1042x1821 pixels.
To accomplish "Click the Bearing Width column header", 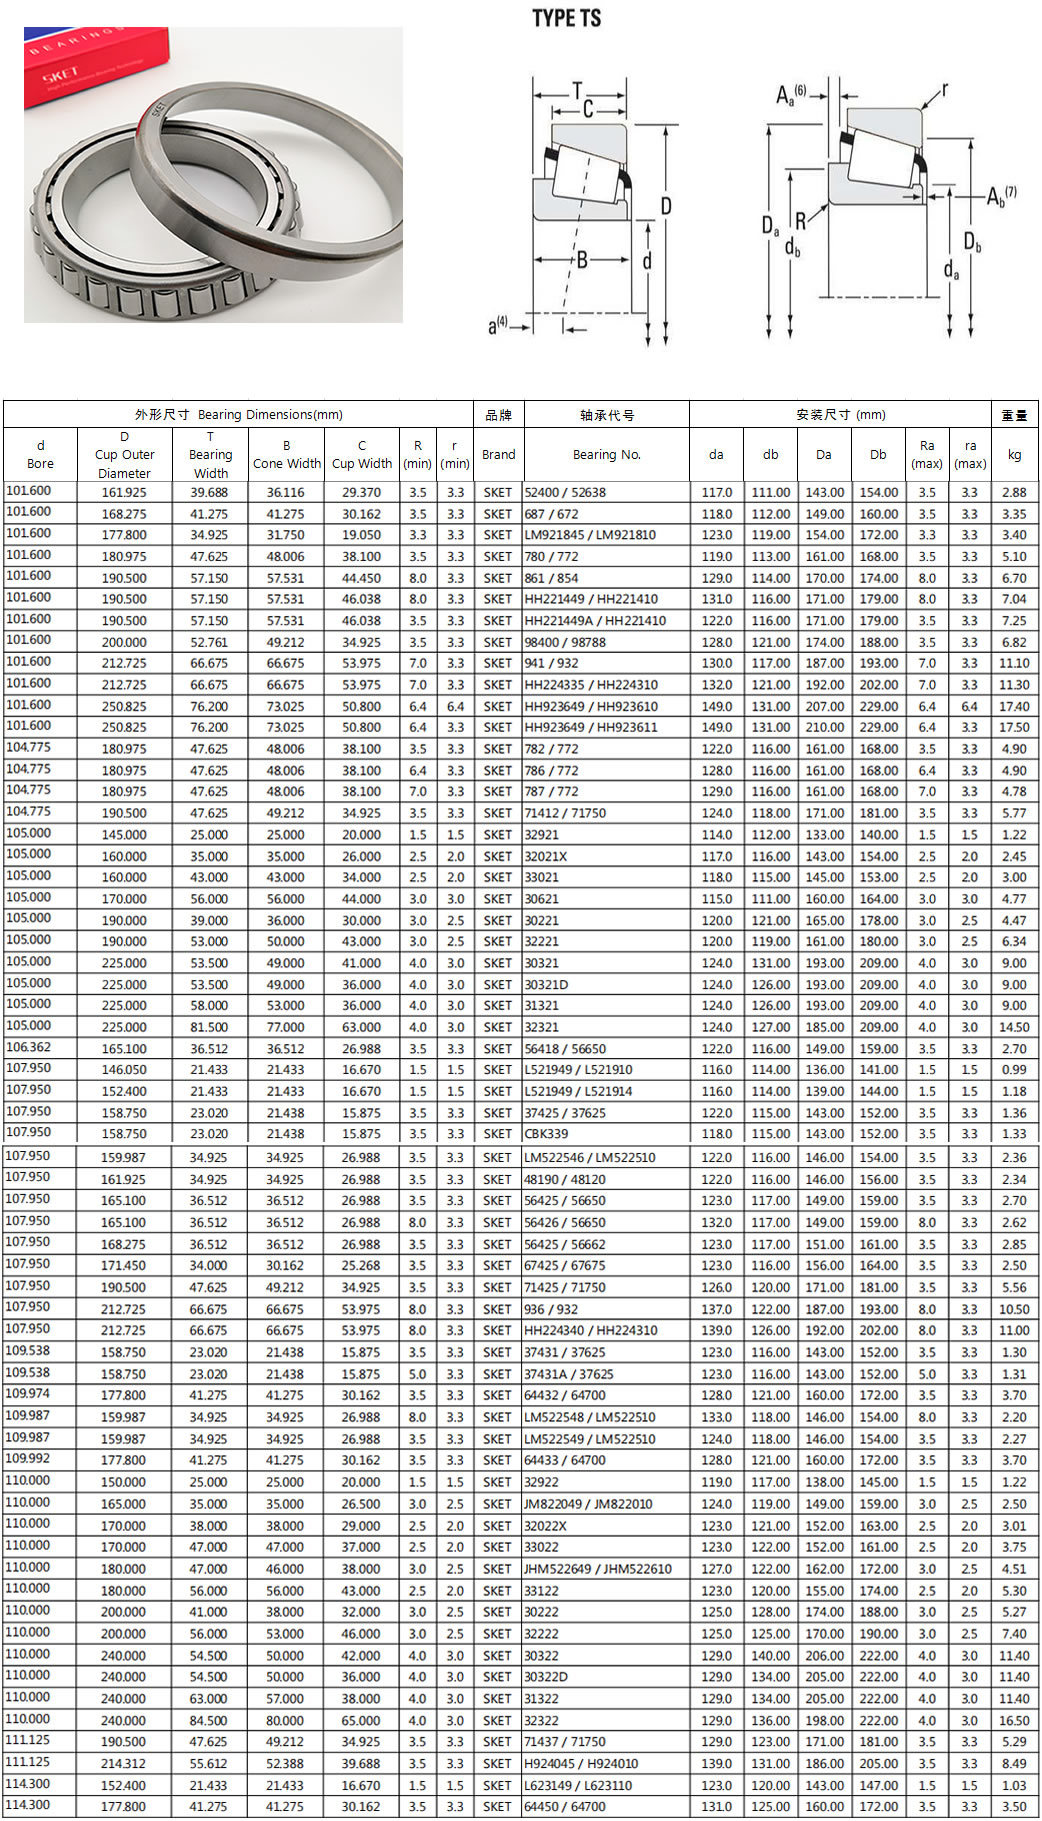I will (210, 455).
